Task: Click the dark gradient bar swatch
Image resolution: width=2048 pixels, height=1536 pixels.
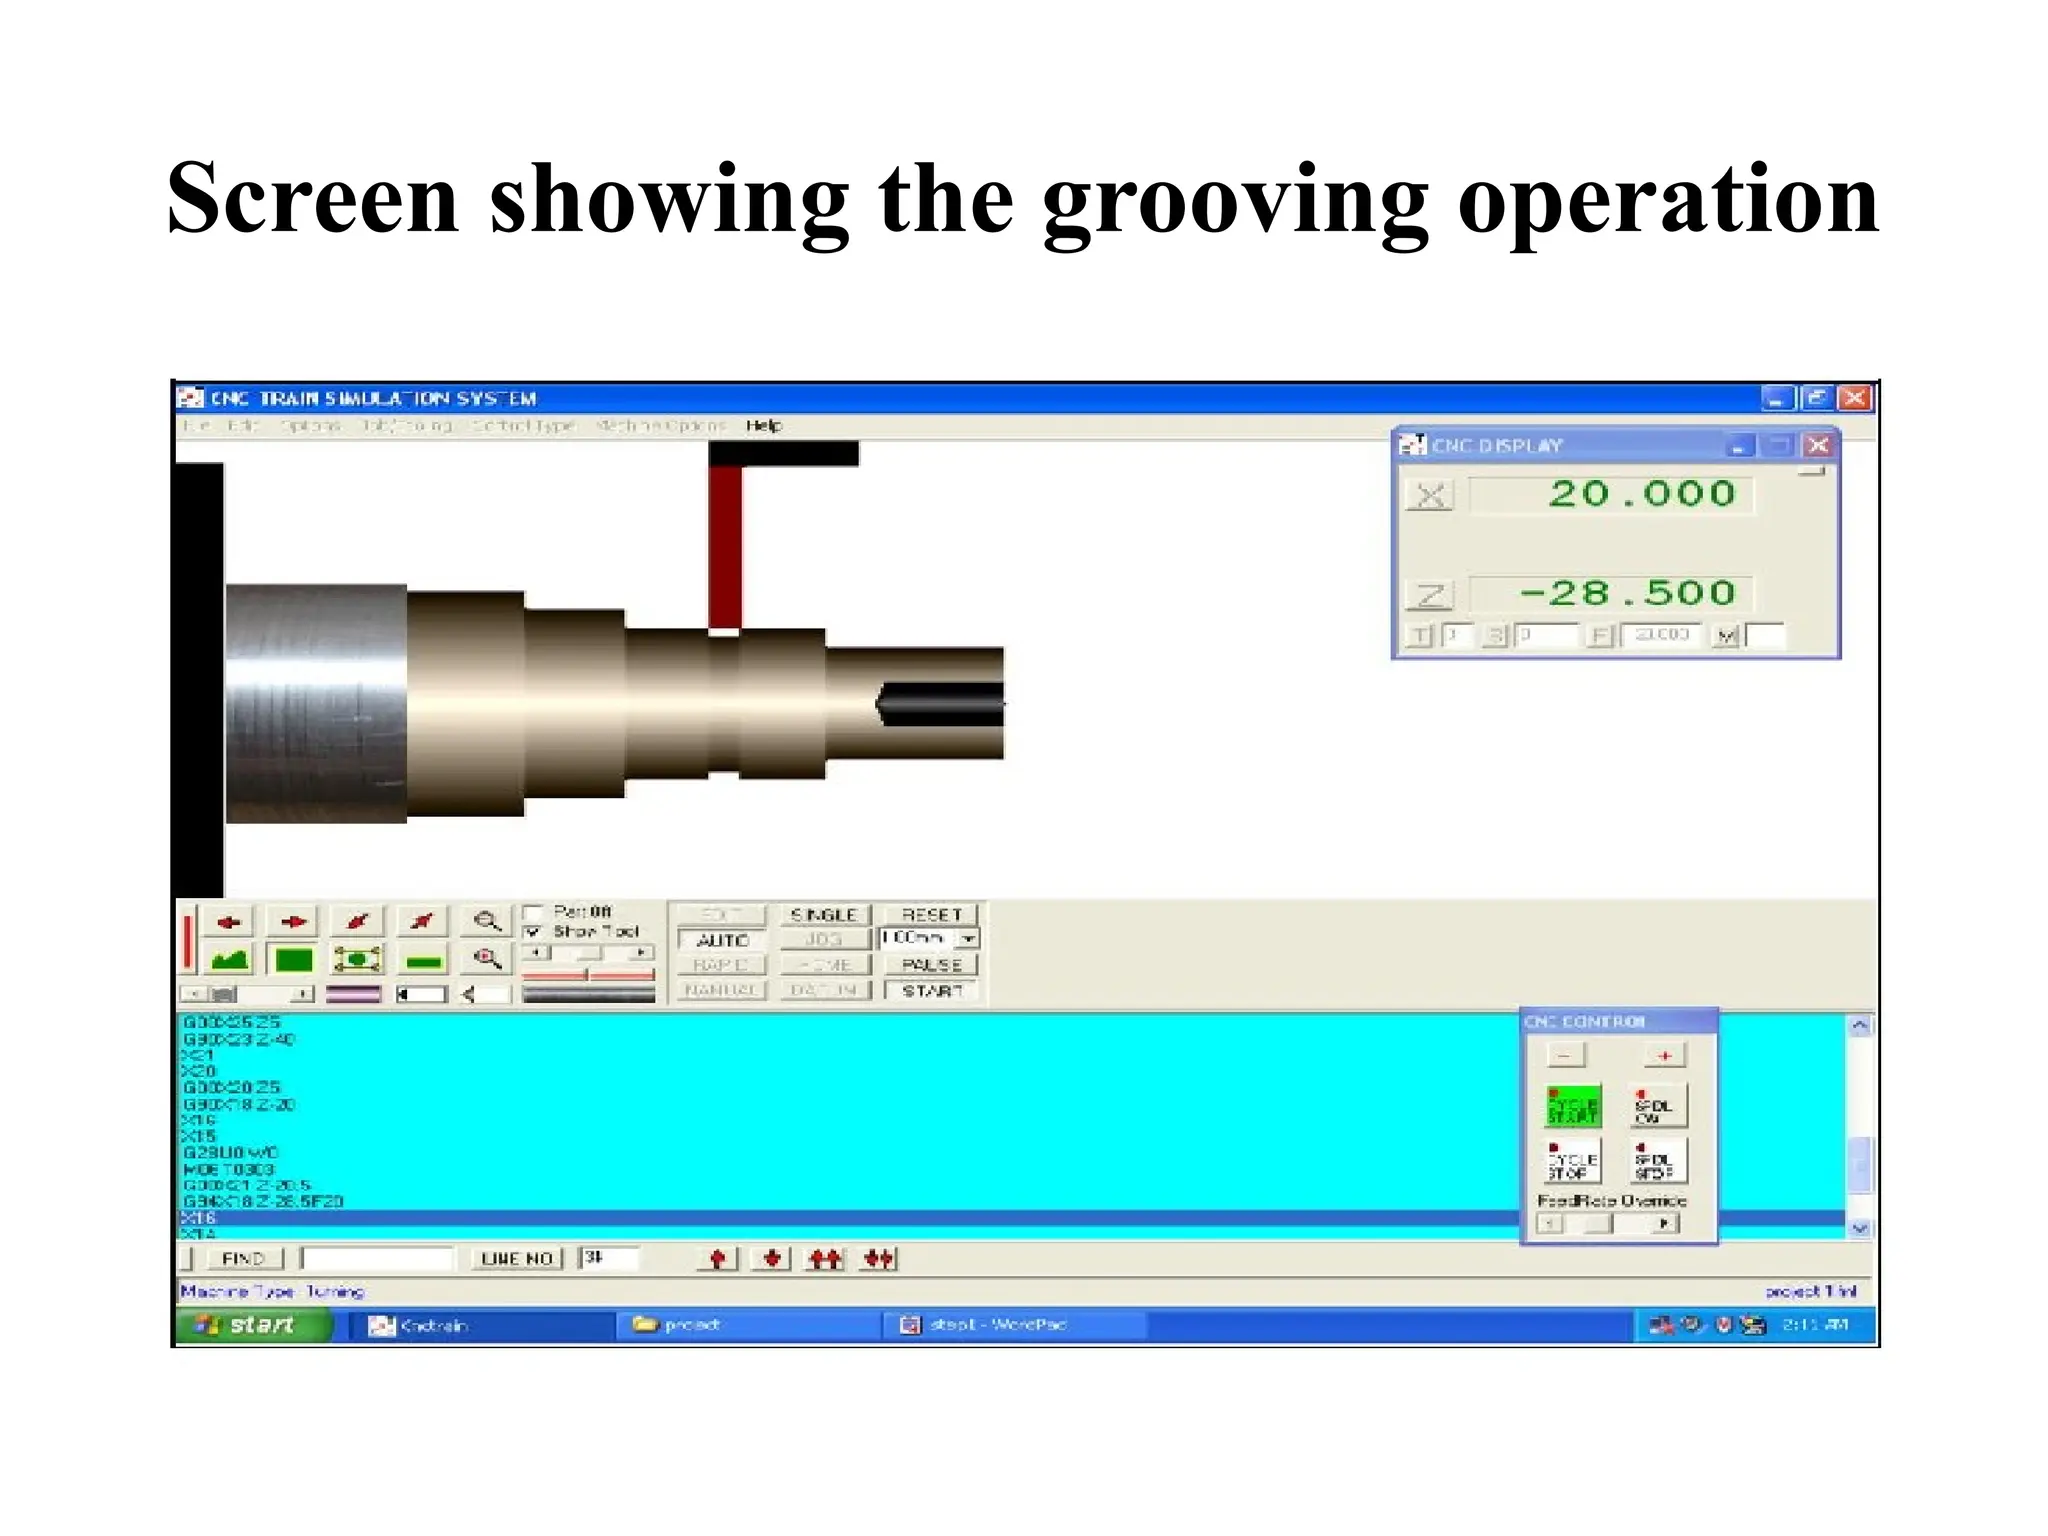Action: pos(588,994)
